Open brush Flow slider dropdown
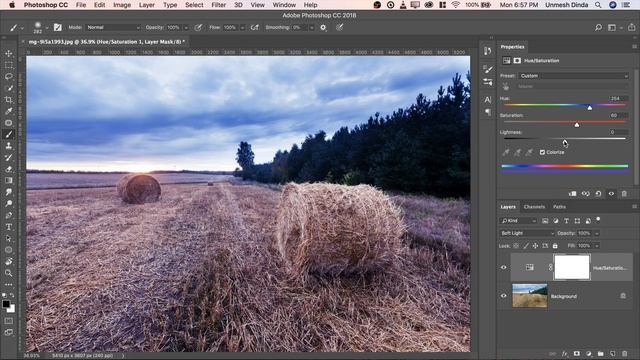This screenshot has height=360, width=640. [x=242, y=28]
